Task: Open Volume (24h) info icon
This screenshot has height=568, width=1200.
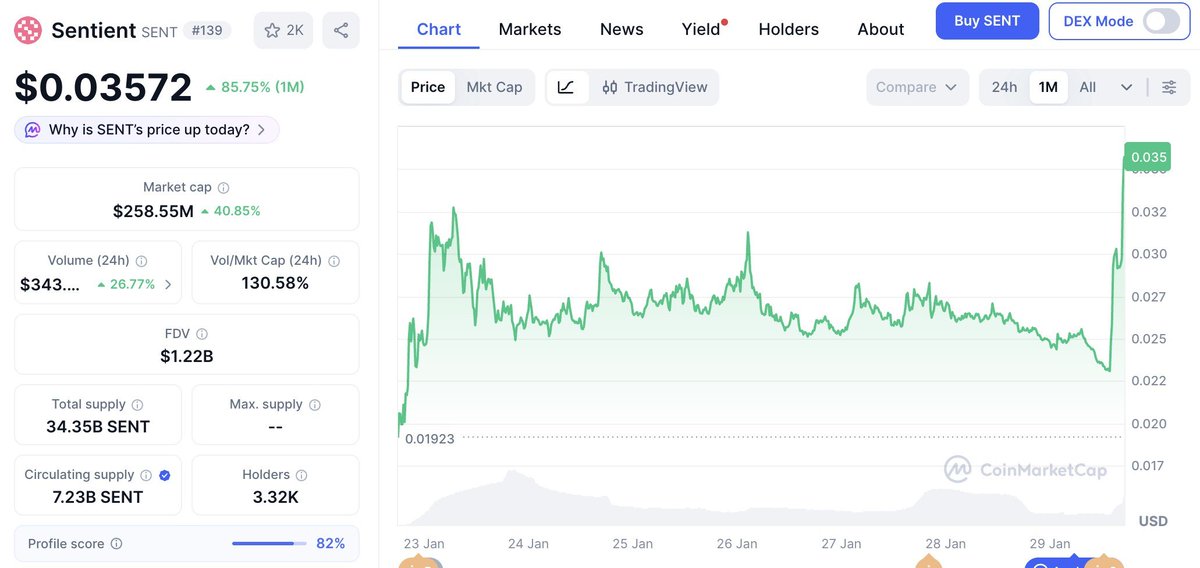Action: click(x=142, y=261)
